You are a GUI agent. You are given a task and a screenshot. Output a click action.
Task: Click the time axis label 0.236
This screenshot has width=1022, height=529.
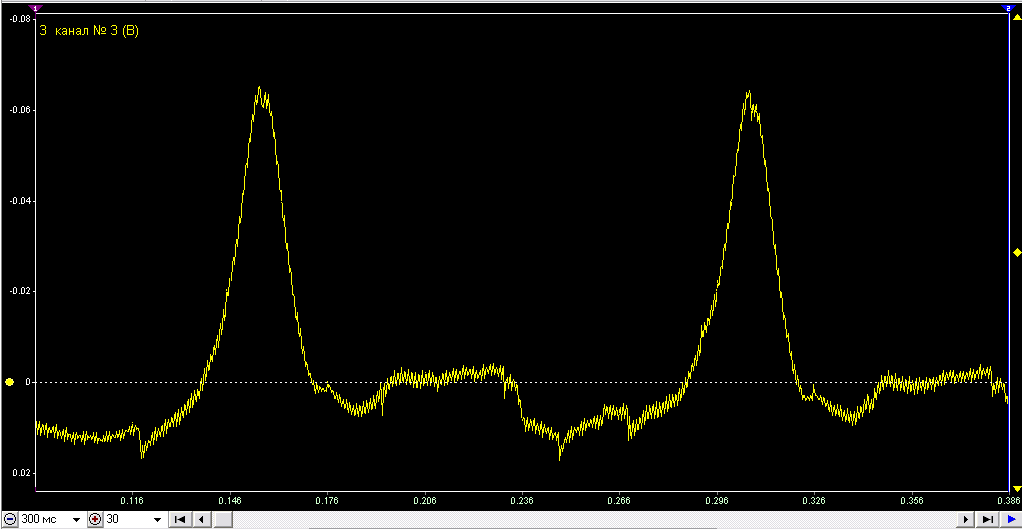point(522,501)
